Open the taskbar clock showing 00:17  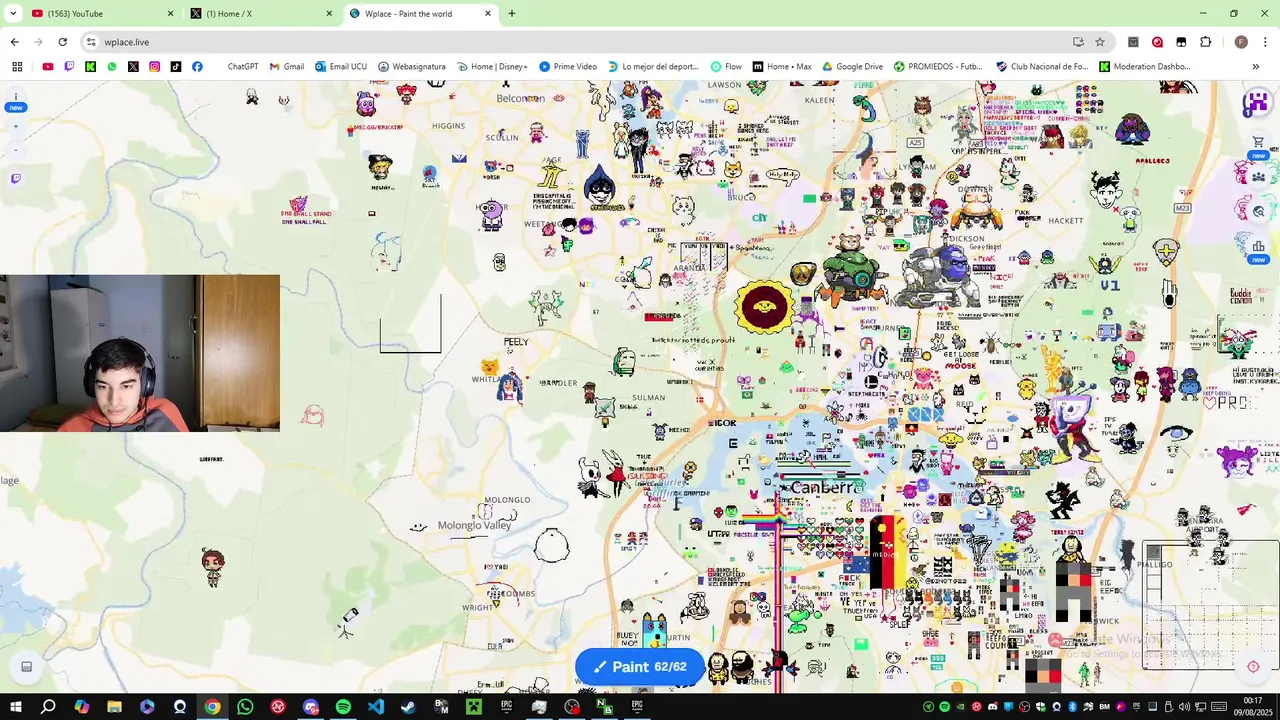coord(1253,706)
